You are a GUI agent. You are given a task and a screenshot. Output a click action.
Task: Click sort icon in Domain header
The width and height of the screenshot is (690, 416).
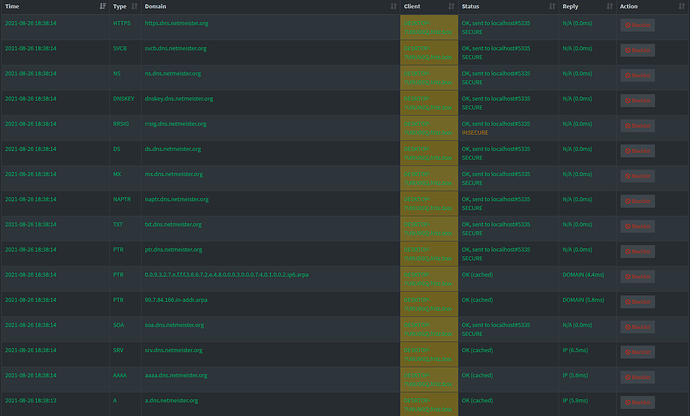(x=392, y=6)
